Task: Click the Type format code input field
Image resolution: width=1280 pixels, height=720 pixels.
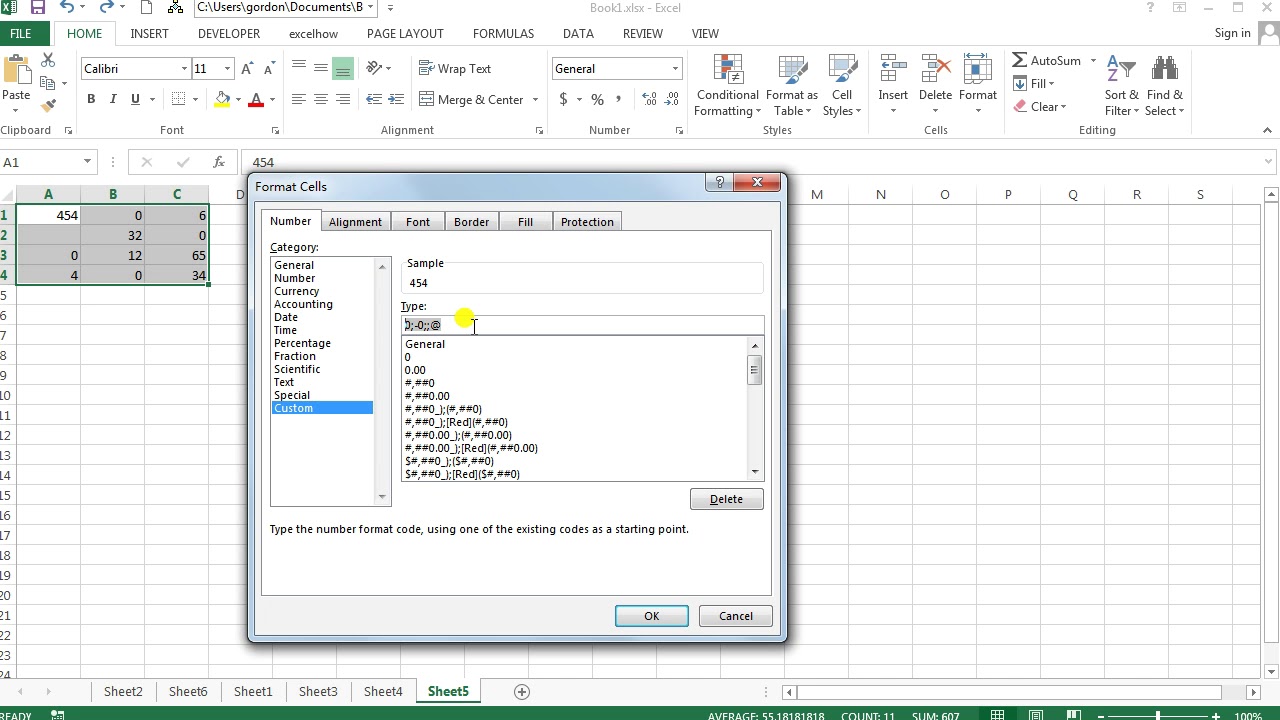Action: 582,325
